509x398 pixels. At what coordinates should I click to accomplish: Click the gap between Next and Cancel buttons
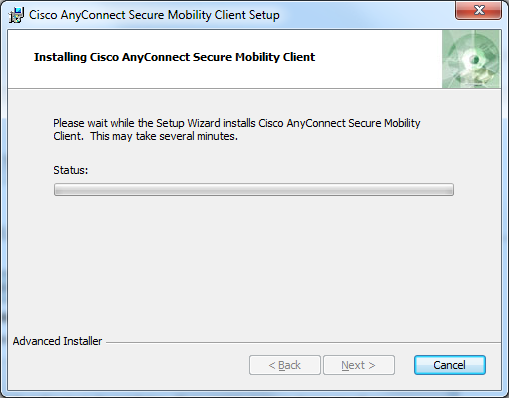(x=404, y=365)
